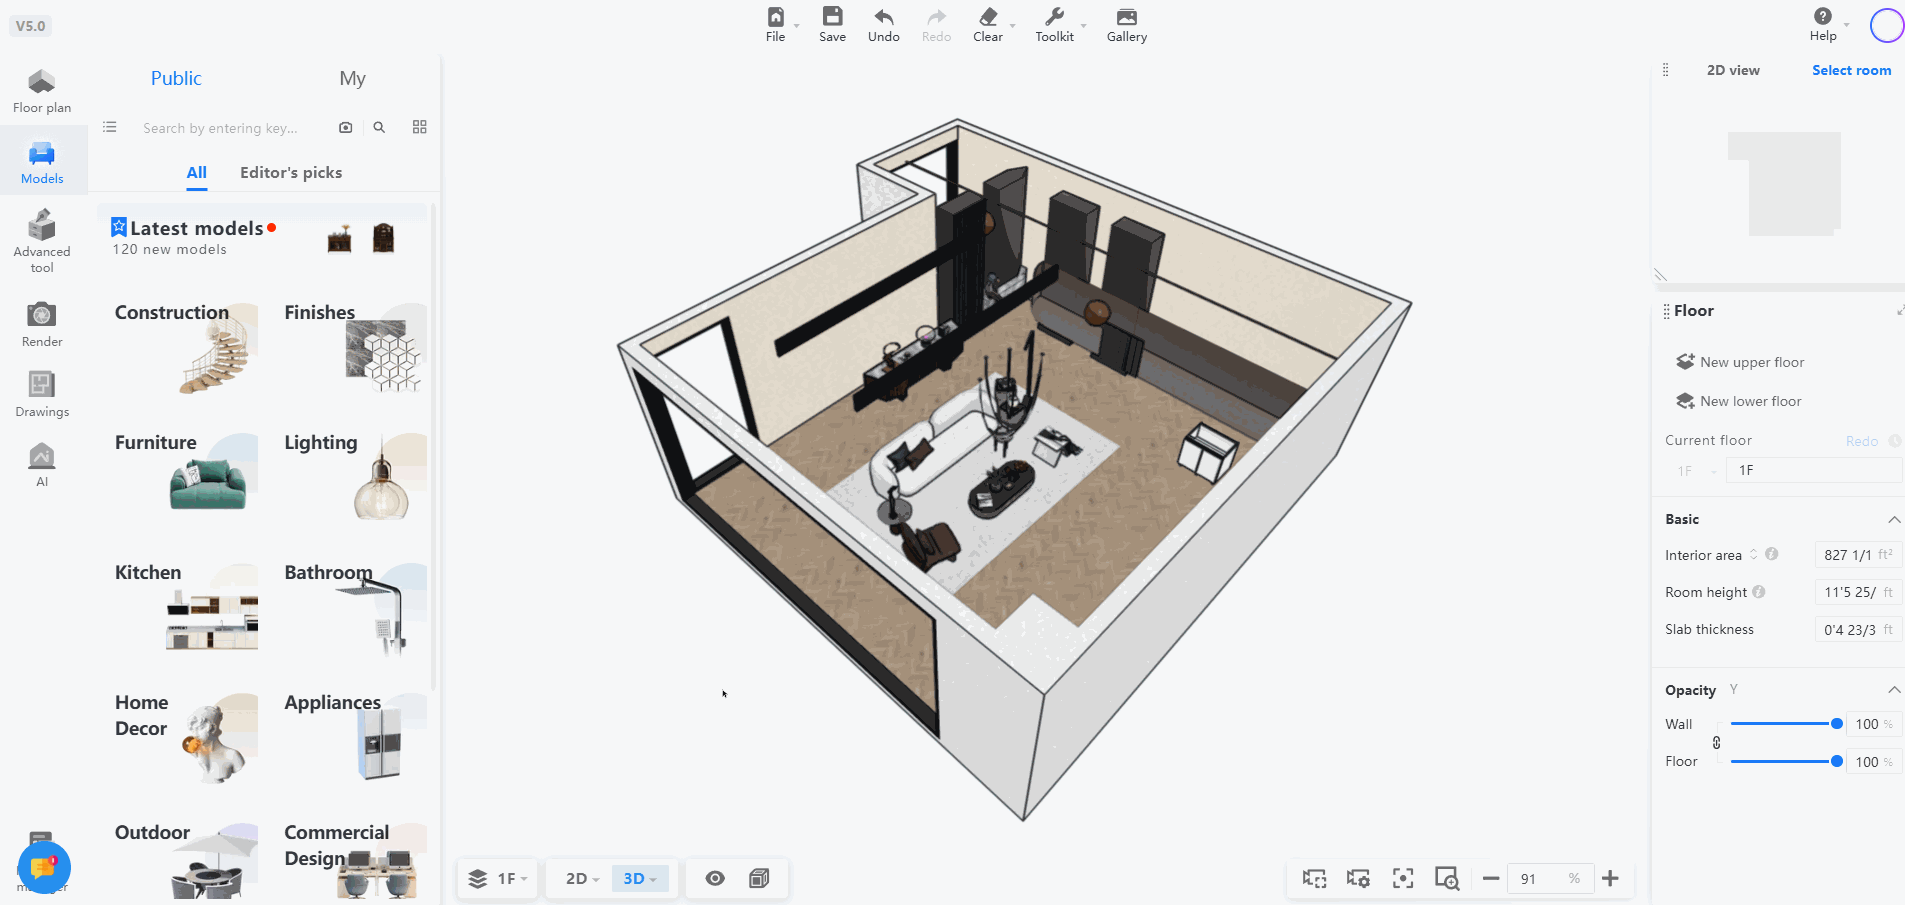Switch to 2D view tab in preview

click(x=1733, y=70)
